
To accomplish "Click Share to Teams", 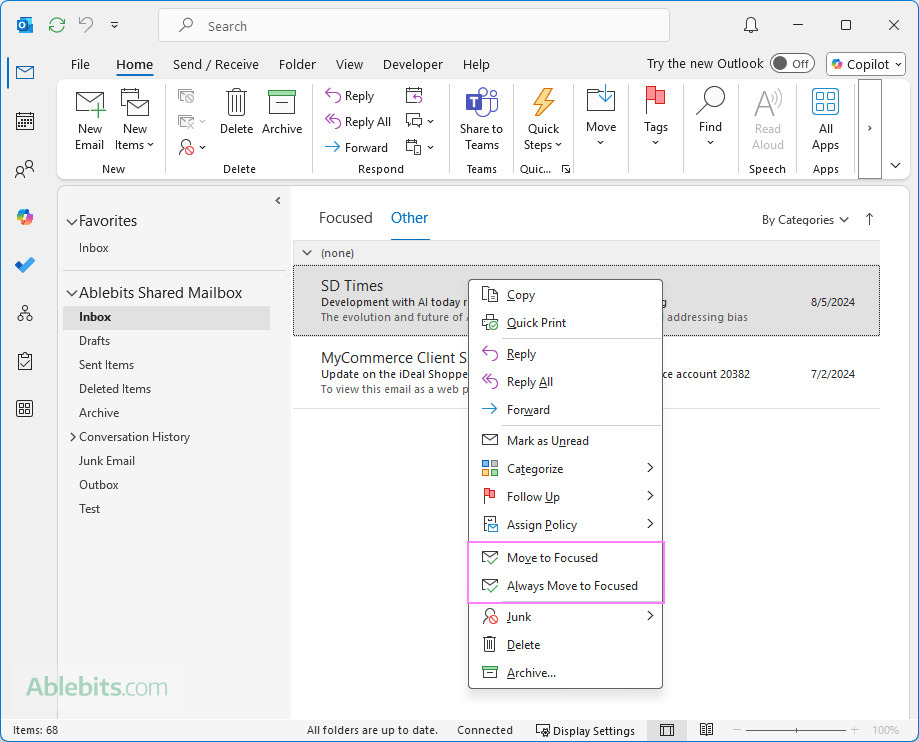I will click(x=481, y=120).
